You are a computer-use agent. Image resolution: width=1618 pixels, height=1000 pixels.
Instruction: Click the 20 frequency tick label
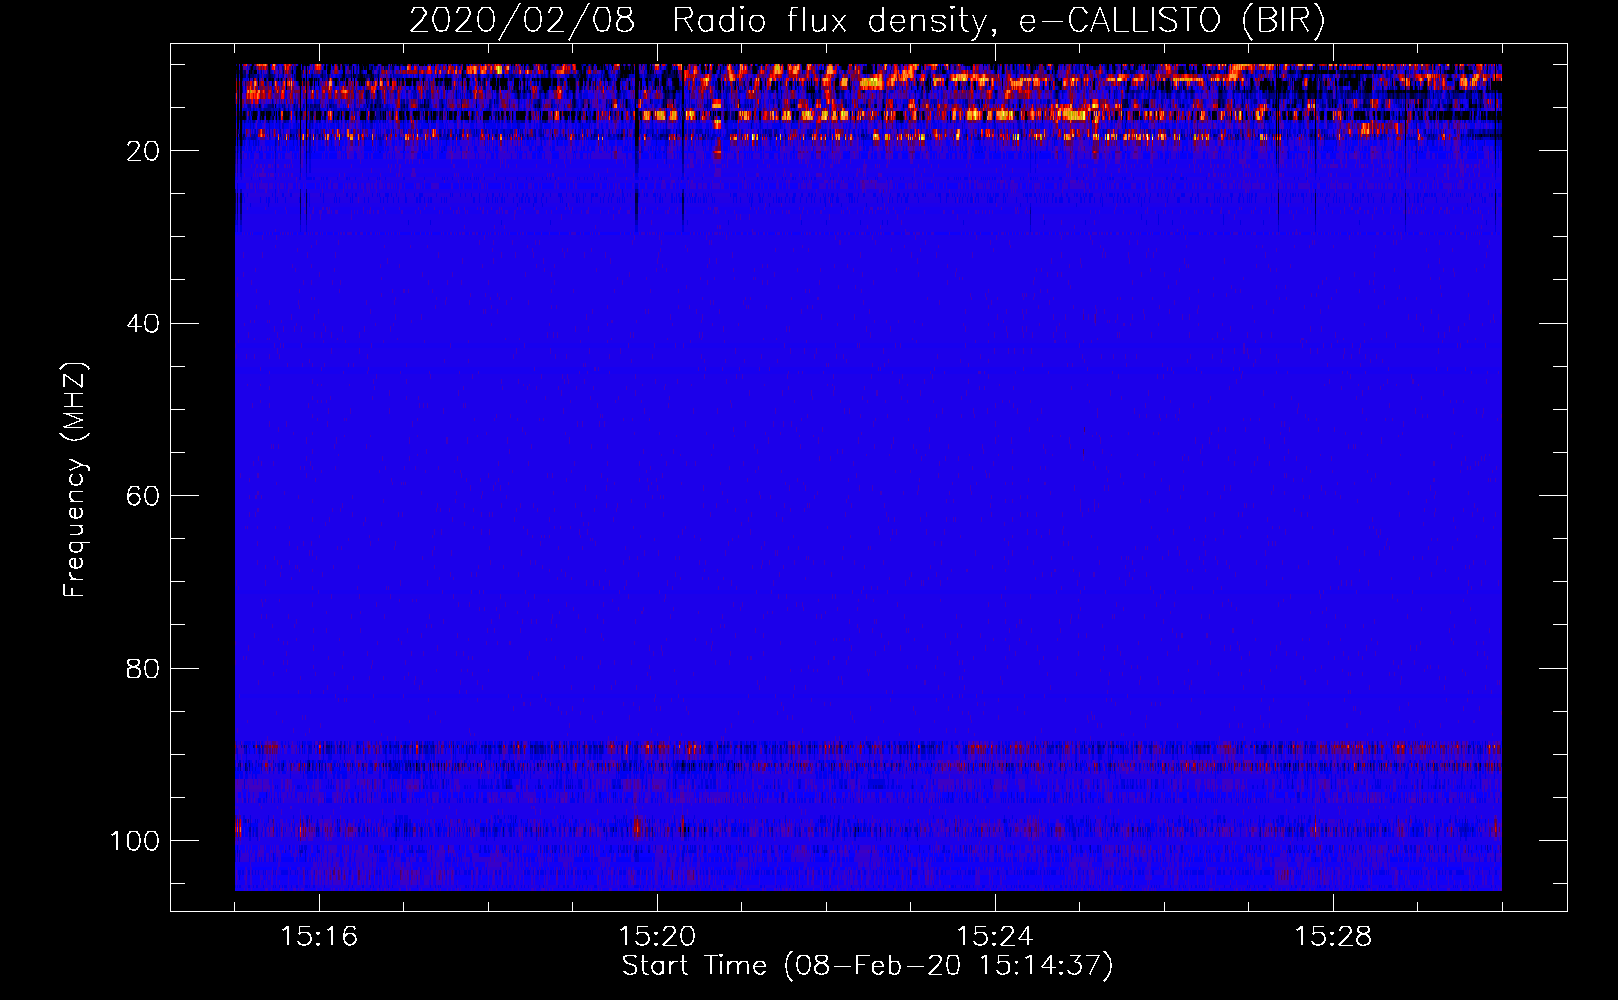point(143,151)
